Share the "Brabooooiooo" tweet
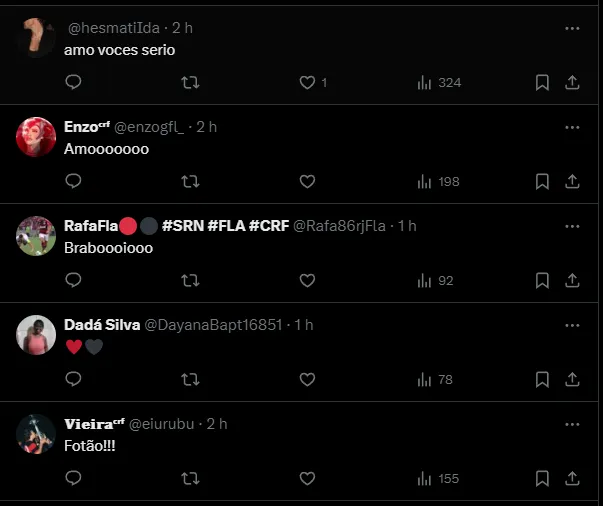Screen dimensions: 603x506 click(572, 280)
